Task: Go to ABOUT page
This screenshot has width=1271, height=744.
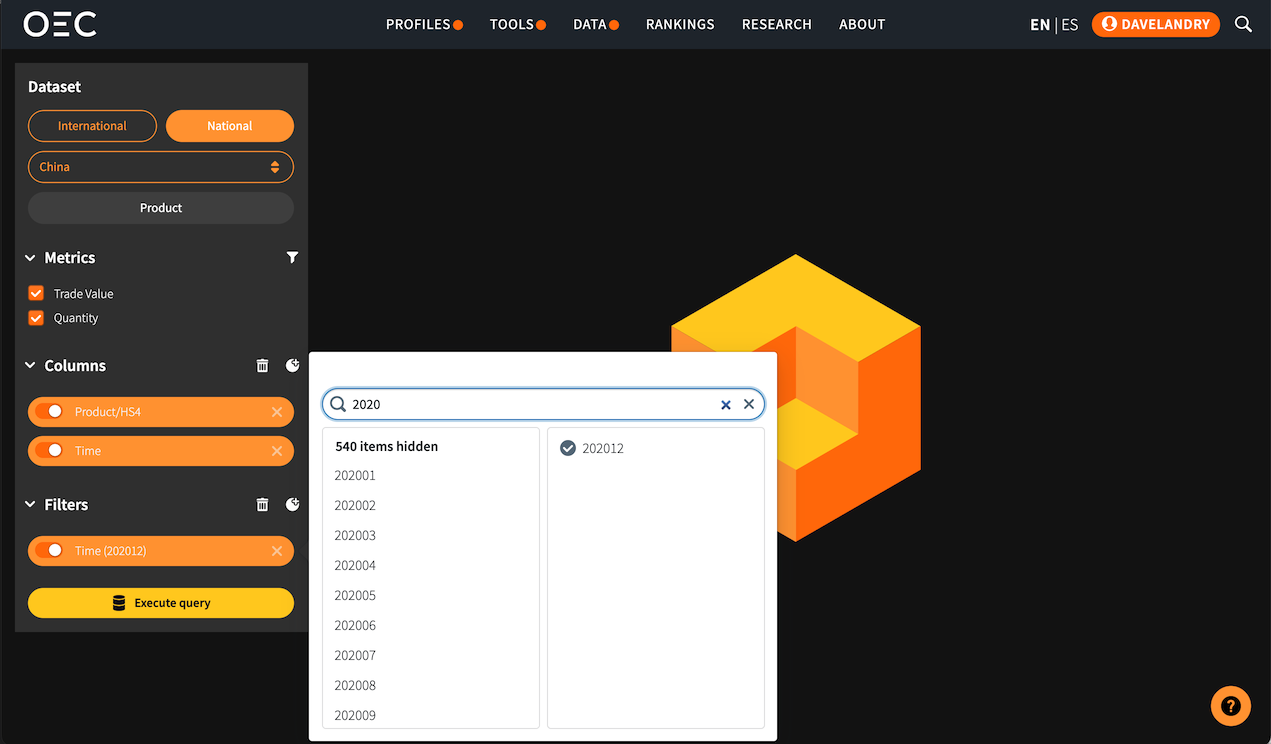Action: (862, 24)
